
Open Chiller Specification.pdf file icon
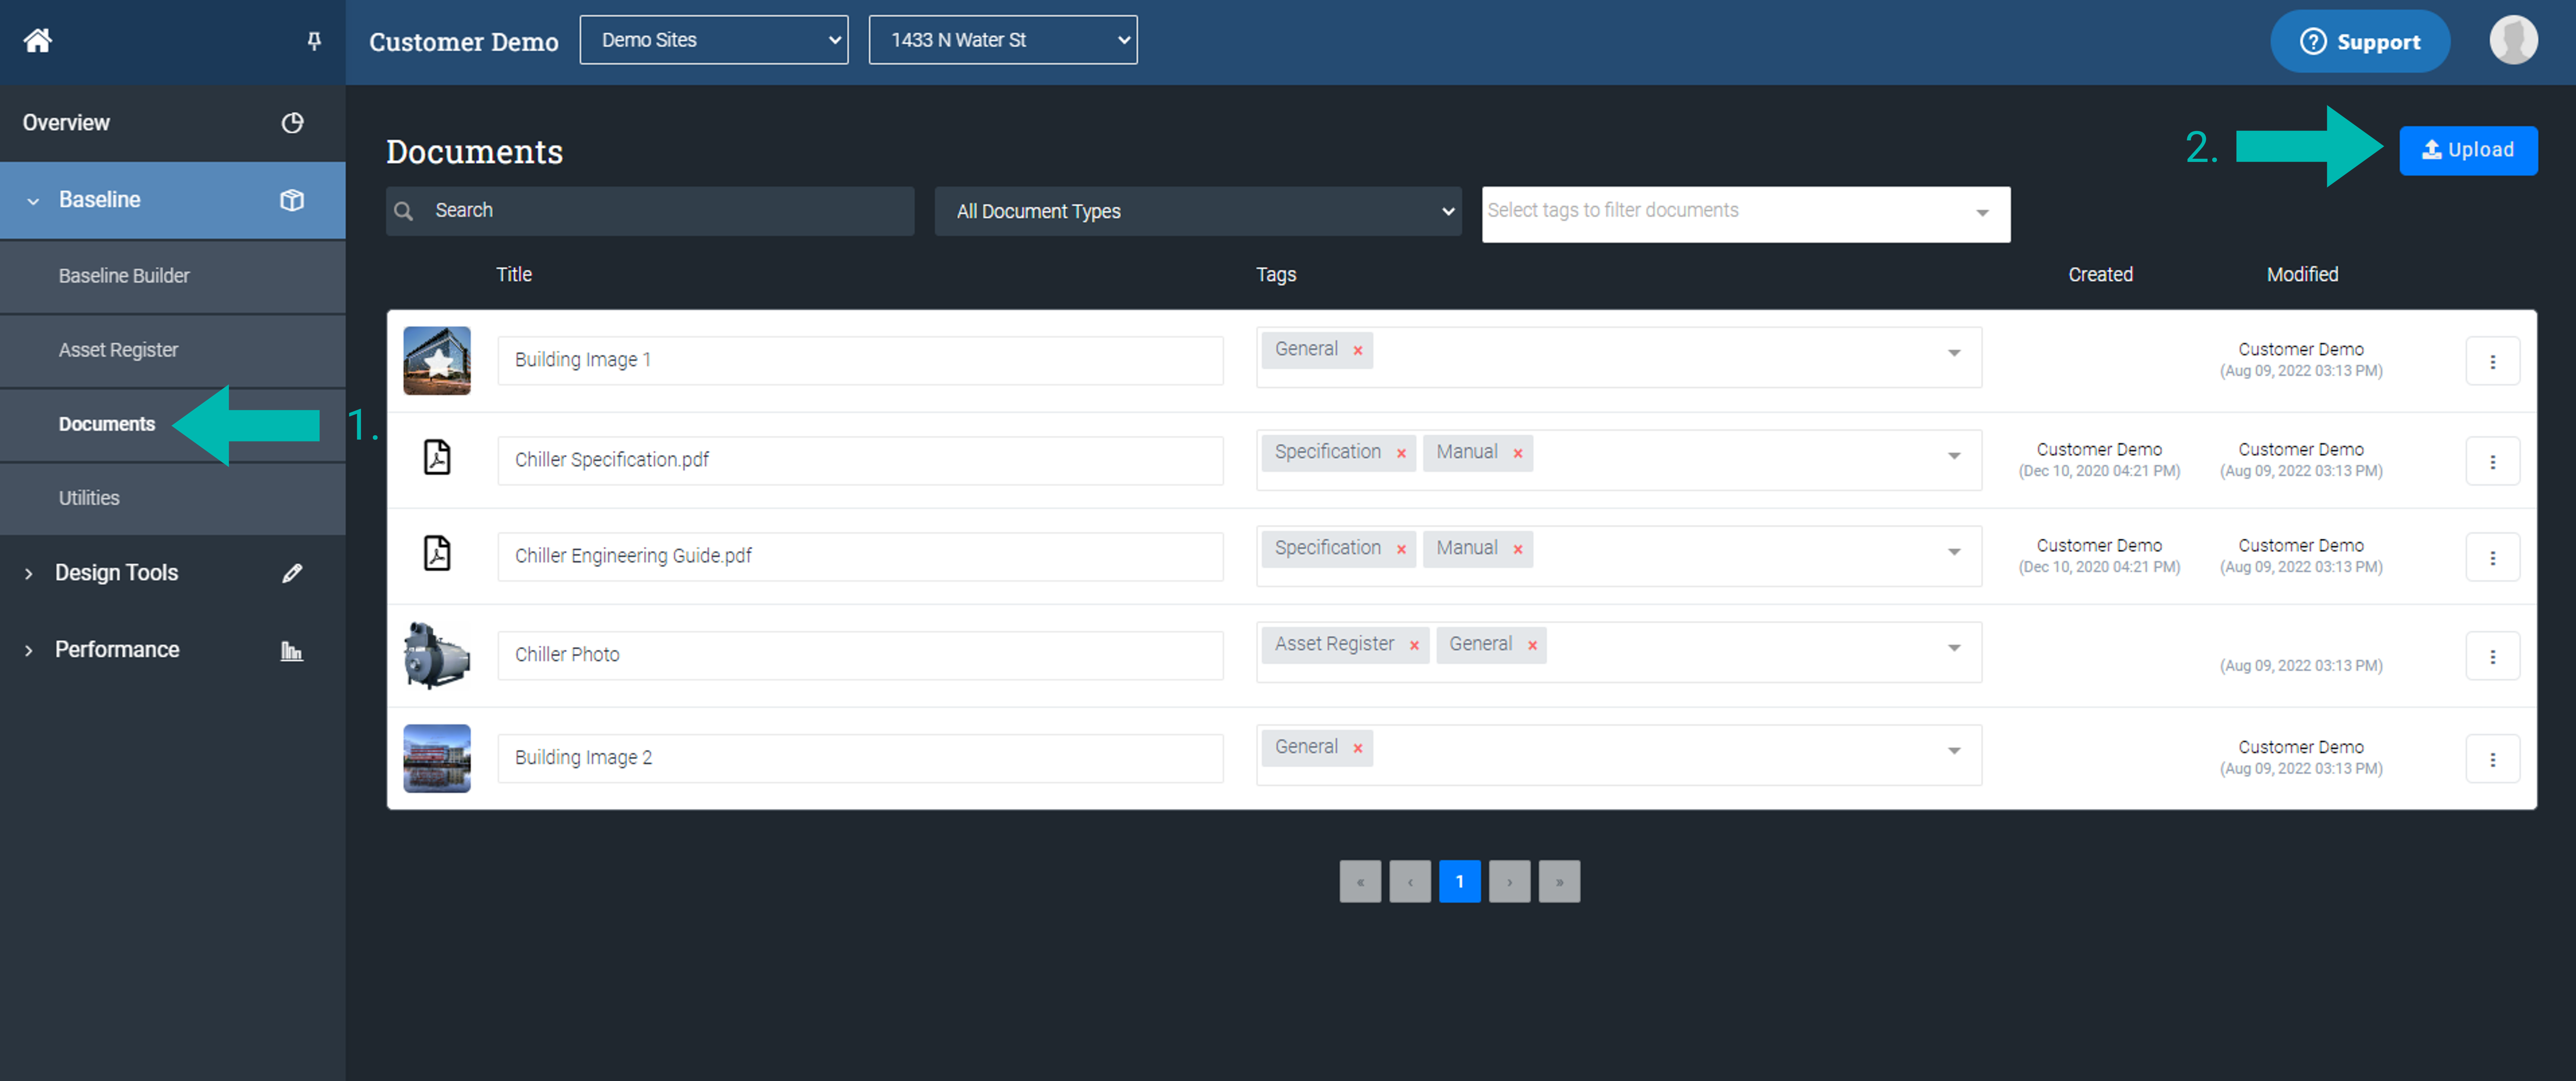pyautogui.click(x=437, y=457)
